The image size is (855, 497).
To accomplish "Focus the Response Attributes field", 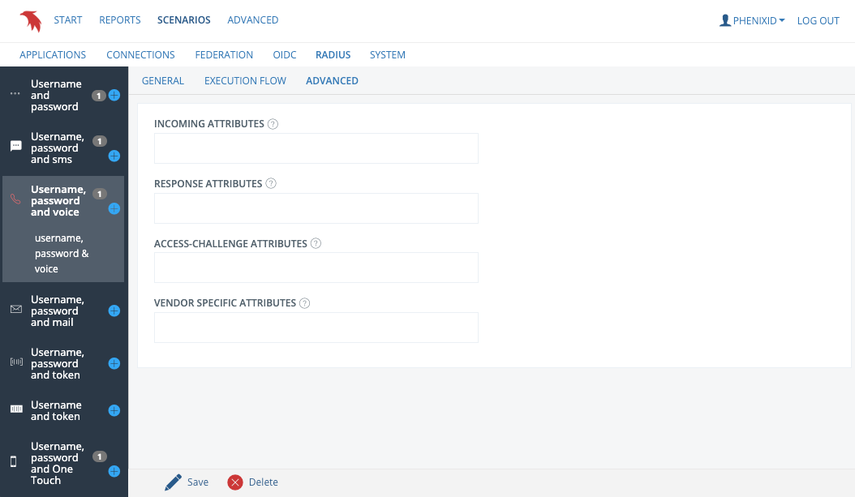I will [x=316, y=208].
